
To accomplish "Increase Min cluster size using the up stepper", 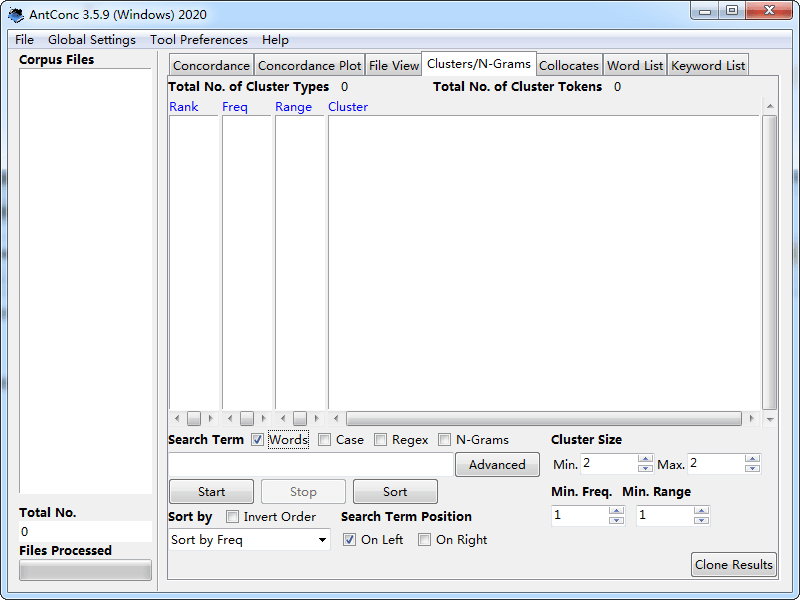I will point(645,459).
